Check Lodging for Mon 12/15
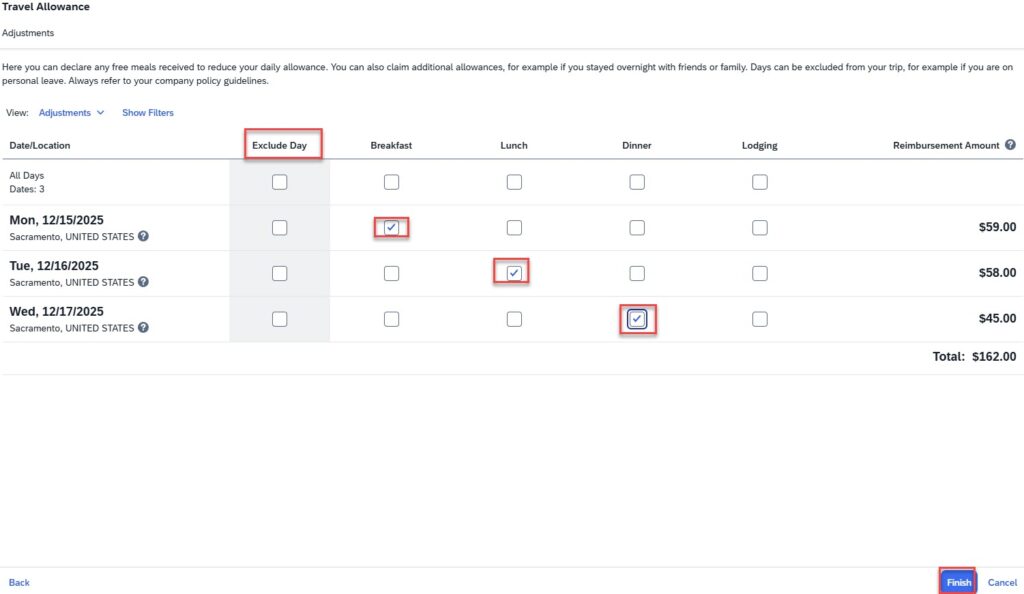This screenshot has height=594, width=1024. pyautogui.click(x=759, y=227)
